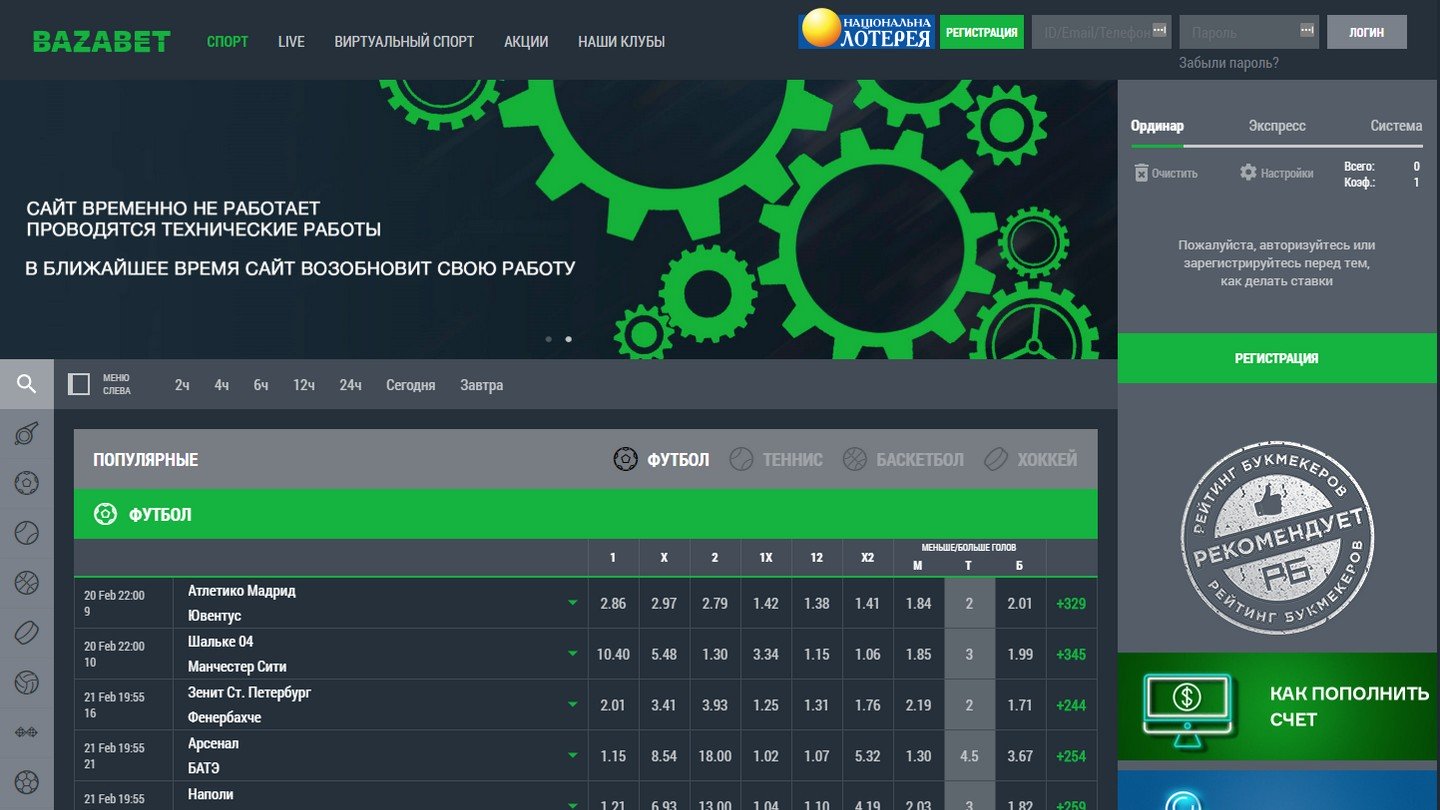Click the wide Регистрация button under the bet slip
This screenshot has width=1440, height=810.
[1277, 358]
